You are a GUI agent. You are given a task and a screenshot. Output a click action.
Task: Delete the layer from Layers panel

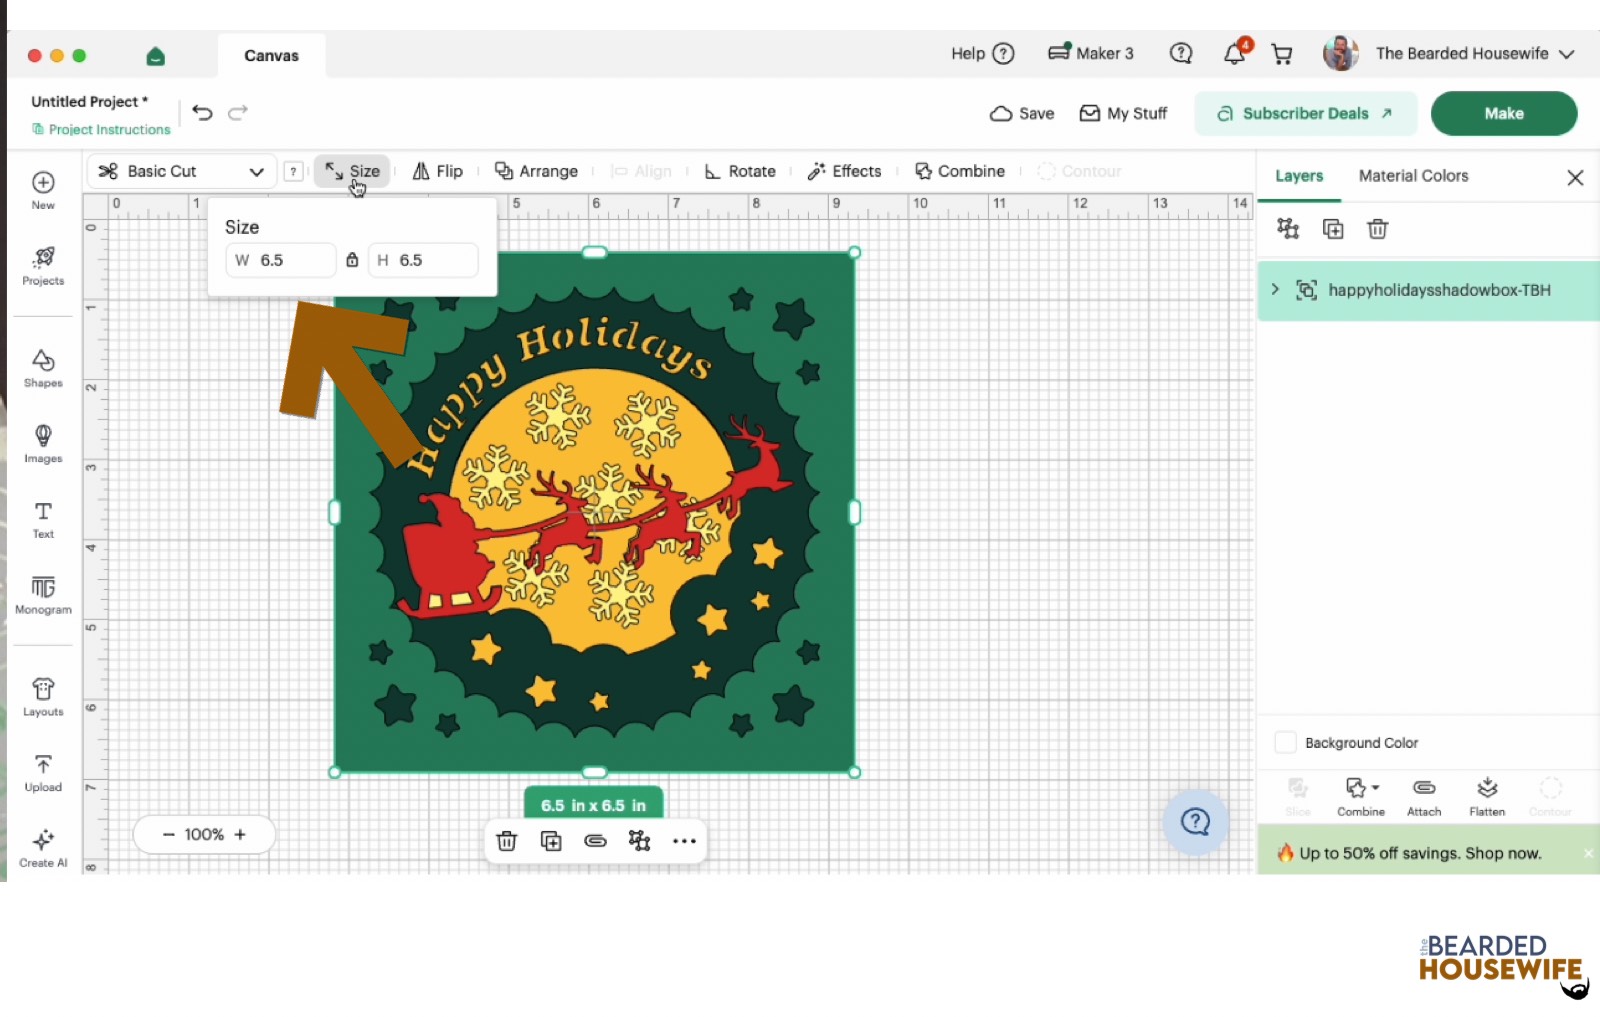[1378, 229]
